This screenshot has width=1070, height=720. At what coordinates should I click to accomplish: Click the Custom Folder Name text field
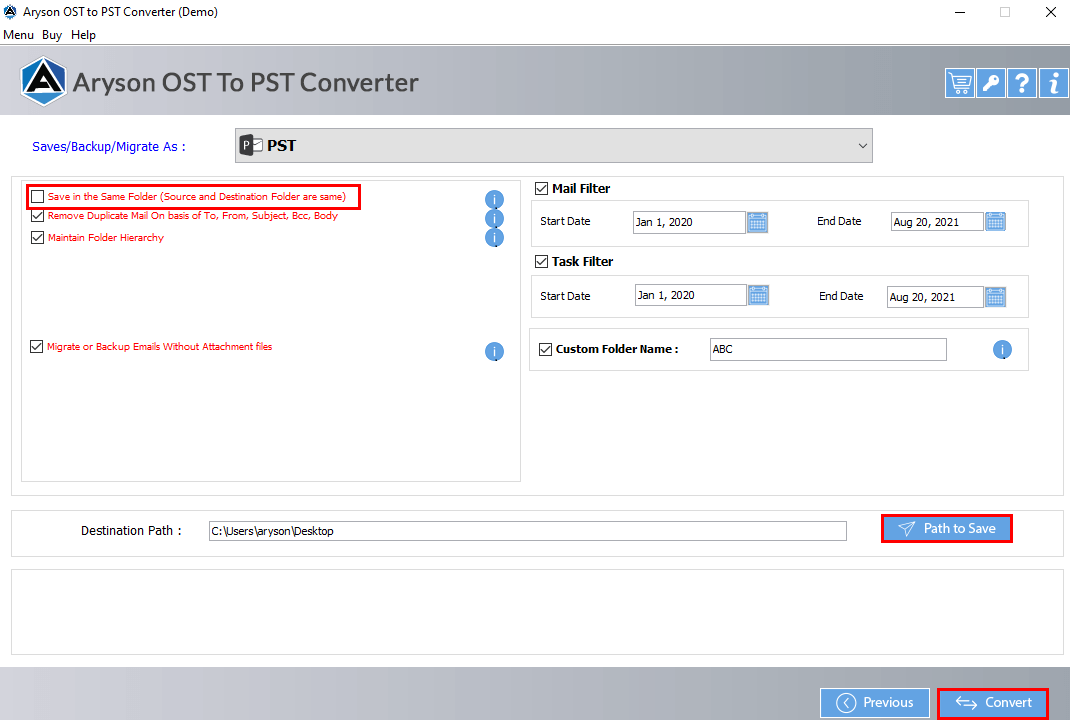[x=828, y=349]
